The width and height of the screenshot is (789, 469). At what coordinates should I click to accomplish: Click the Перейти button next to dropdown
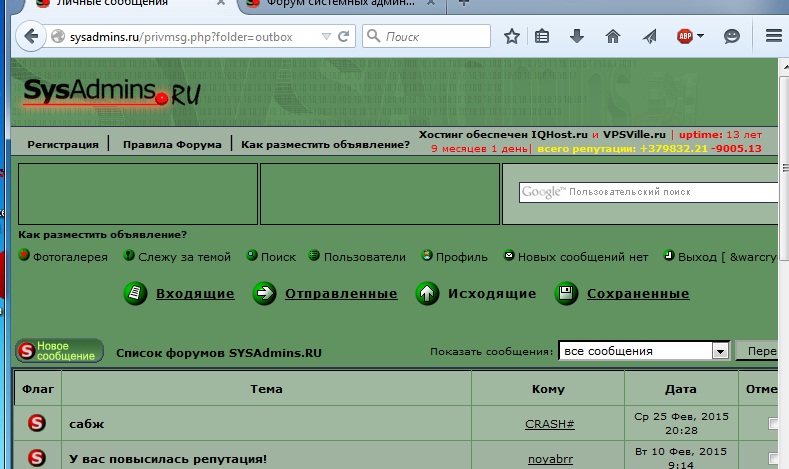(758, 351)
